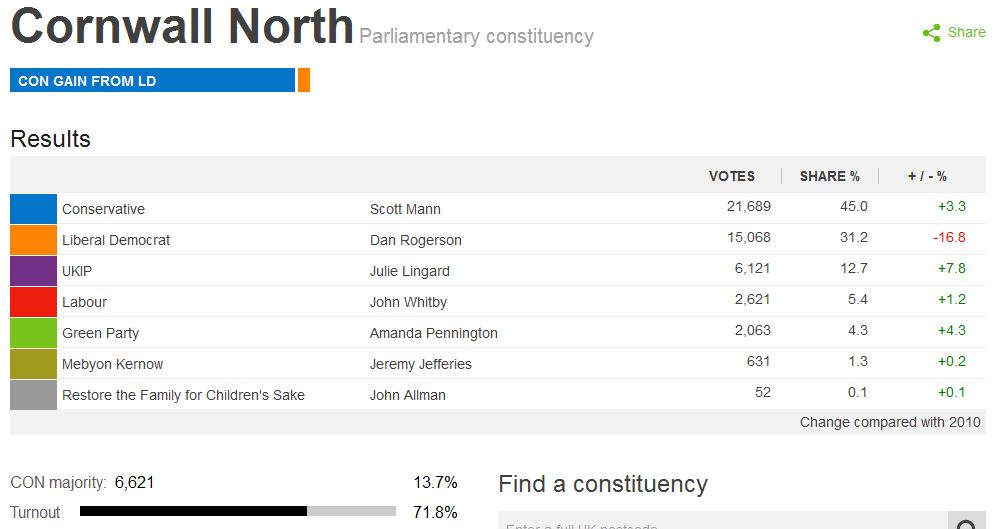Click the Cornwall North constituency heading
The image size is (998, 529).
tap(182, 27)
